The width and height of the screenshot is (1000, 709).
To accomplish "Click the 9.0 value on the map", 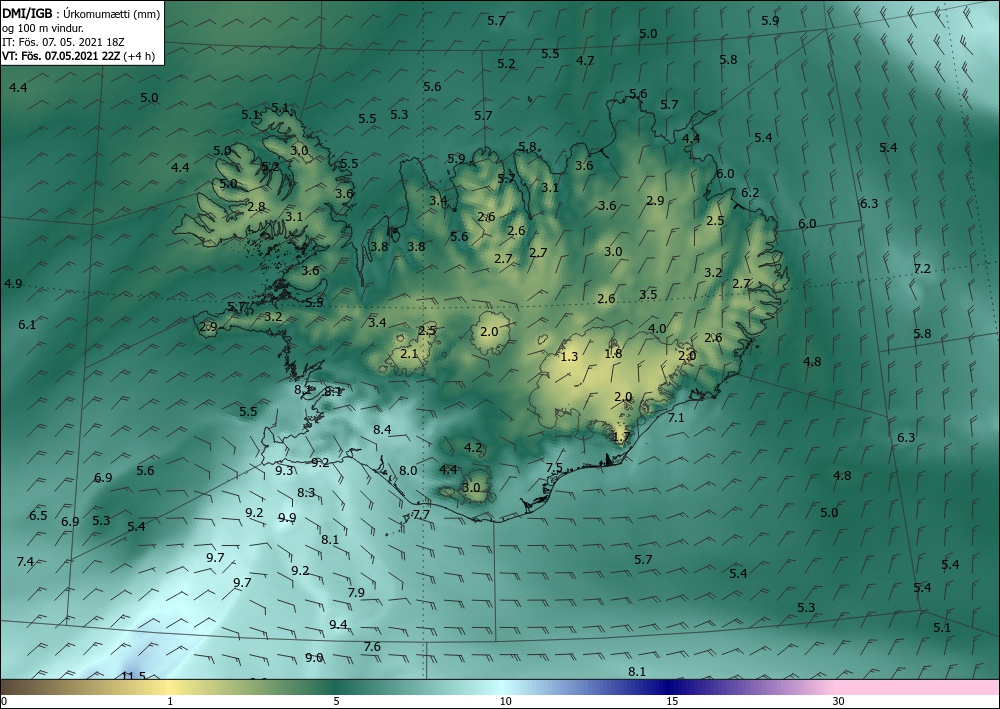I will click(314, 657).
